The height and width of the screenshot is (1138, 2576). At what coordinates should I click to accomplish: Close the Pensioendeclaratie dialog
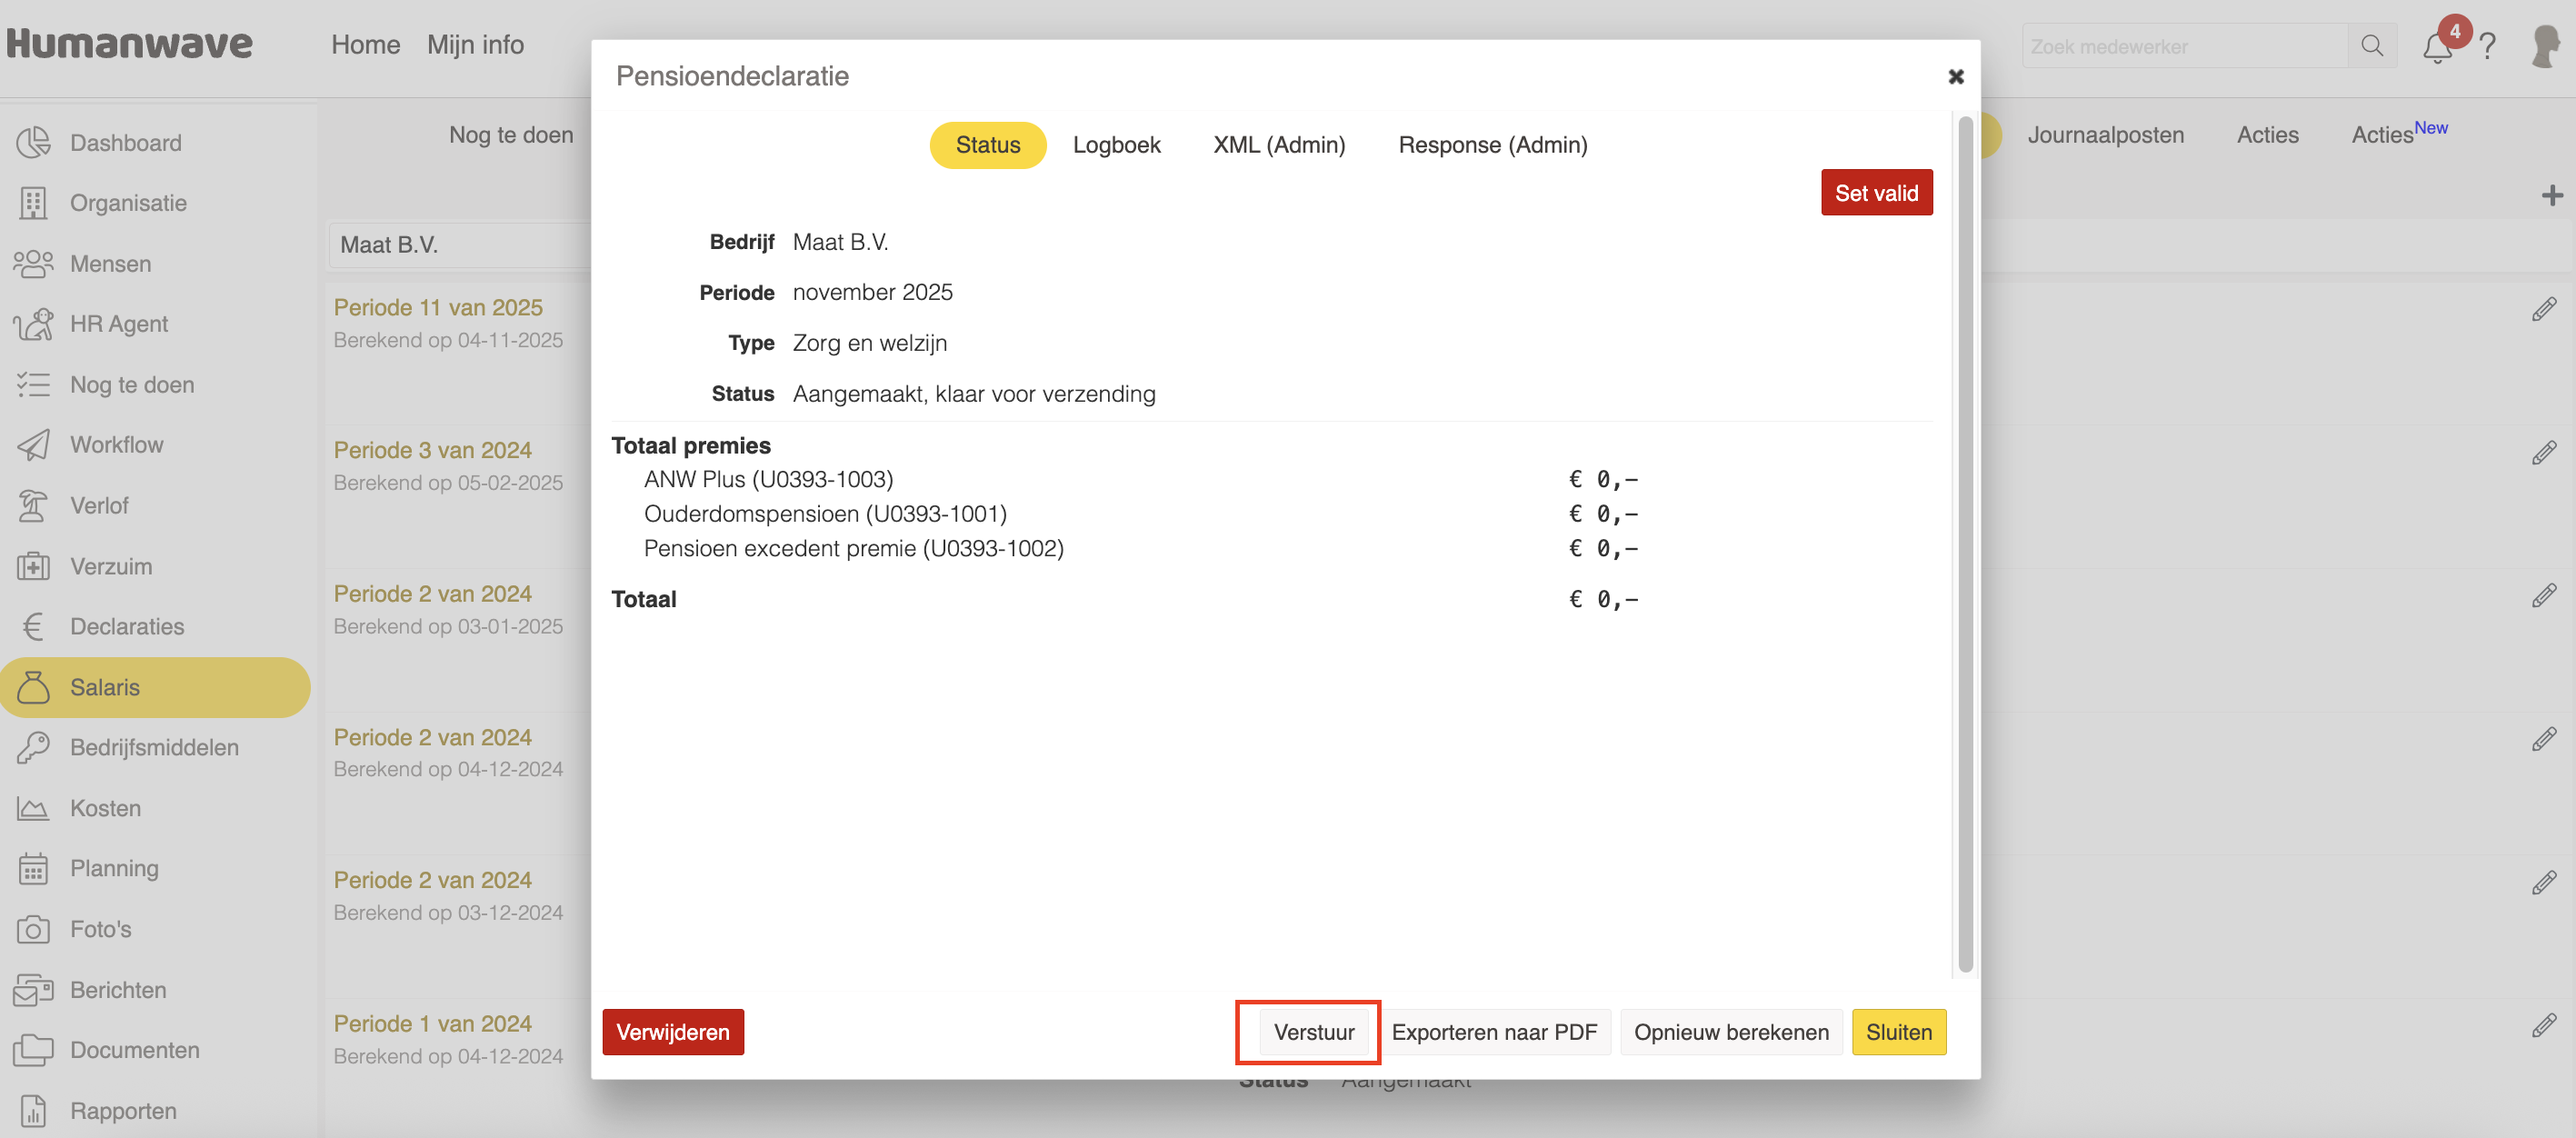[1955, 76]
